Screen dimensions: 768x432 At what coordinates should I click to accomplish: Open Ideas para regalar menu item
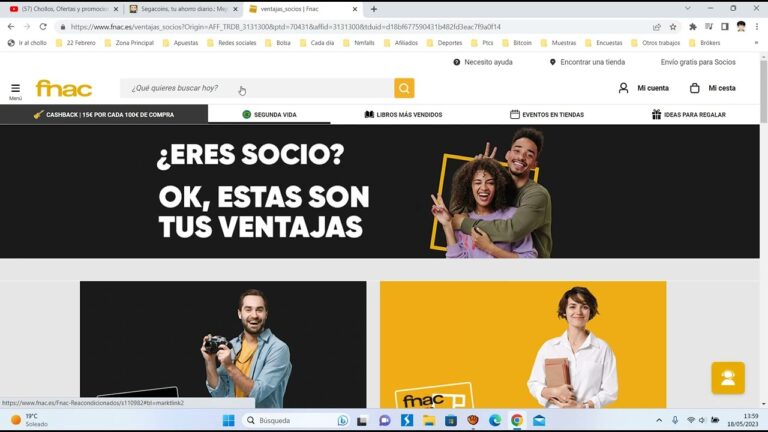click(x=689, y=115)
